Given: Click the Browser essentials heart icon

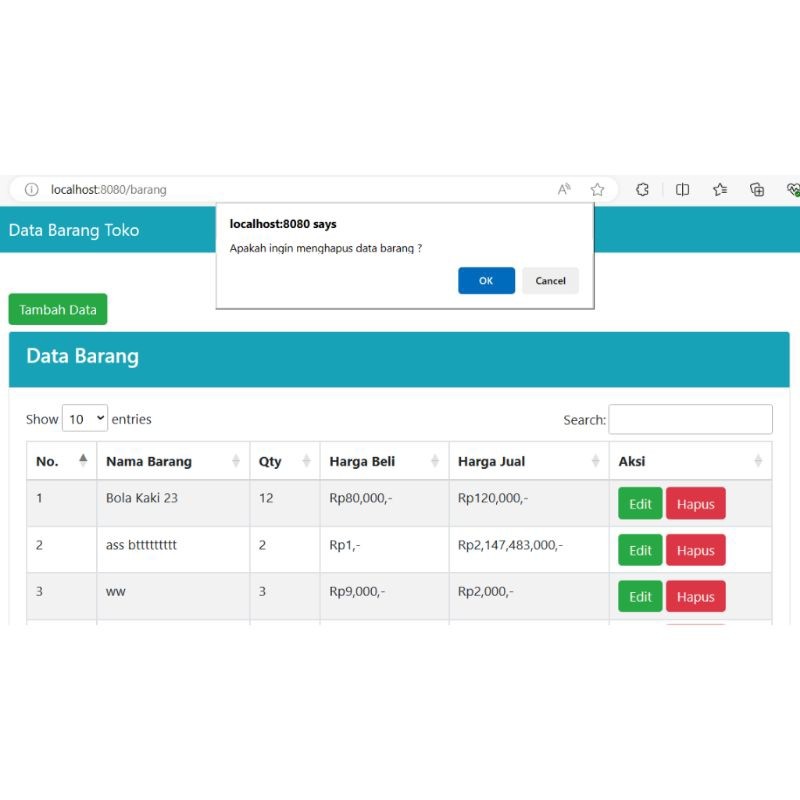Looking at the screenshot, I should (x=793, y=189).
